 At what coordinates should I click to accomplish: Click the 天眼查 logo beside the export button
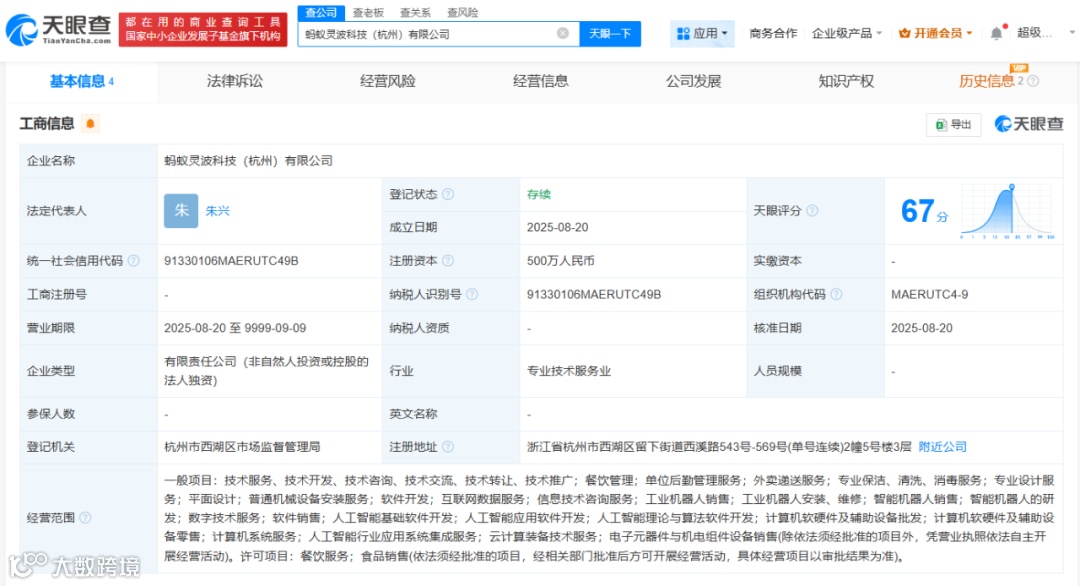click(1029, 124)
